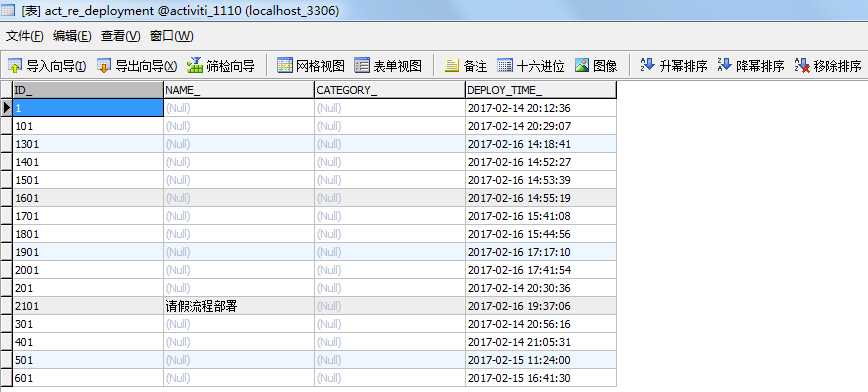This screenshot has width=868, height=392.
Task: Select the NAME_ cell 请假流程部署
Action: (x=239, y=306)
